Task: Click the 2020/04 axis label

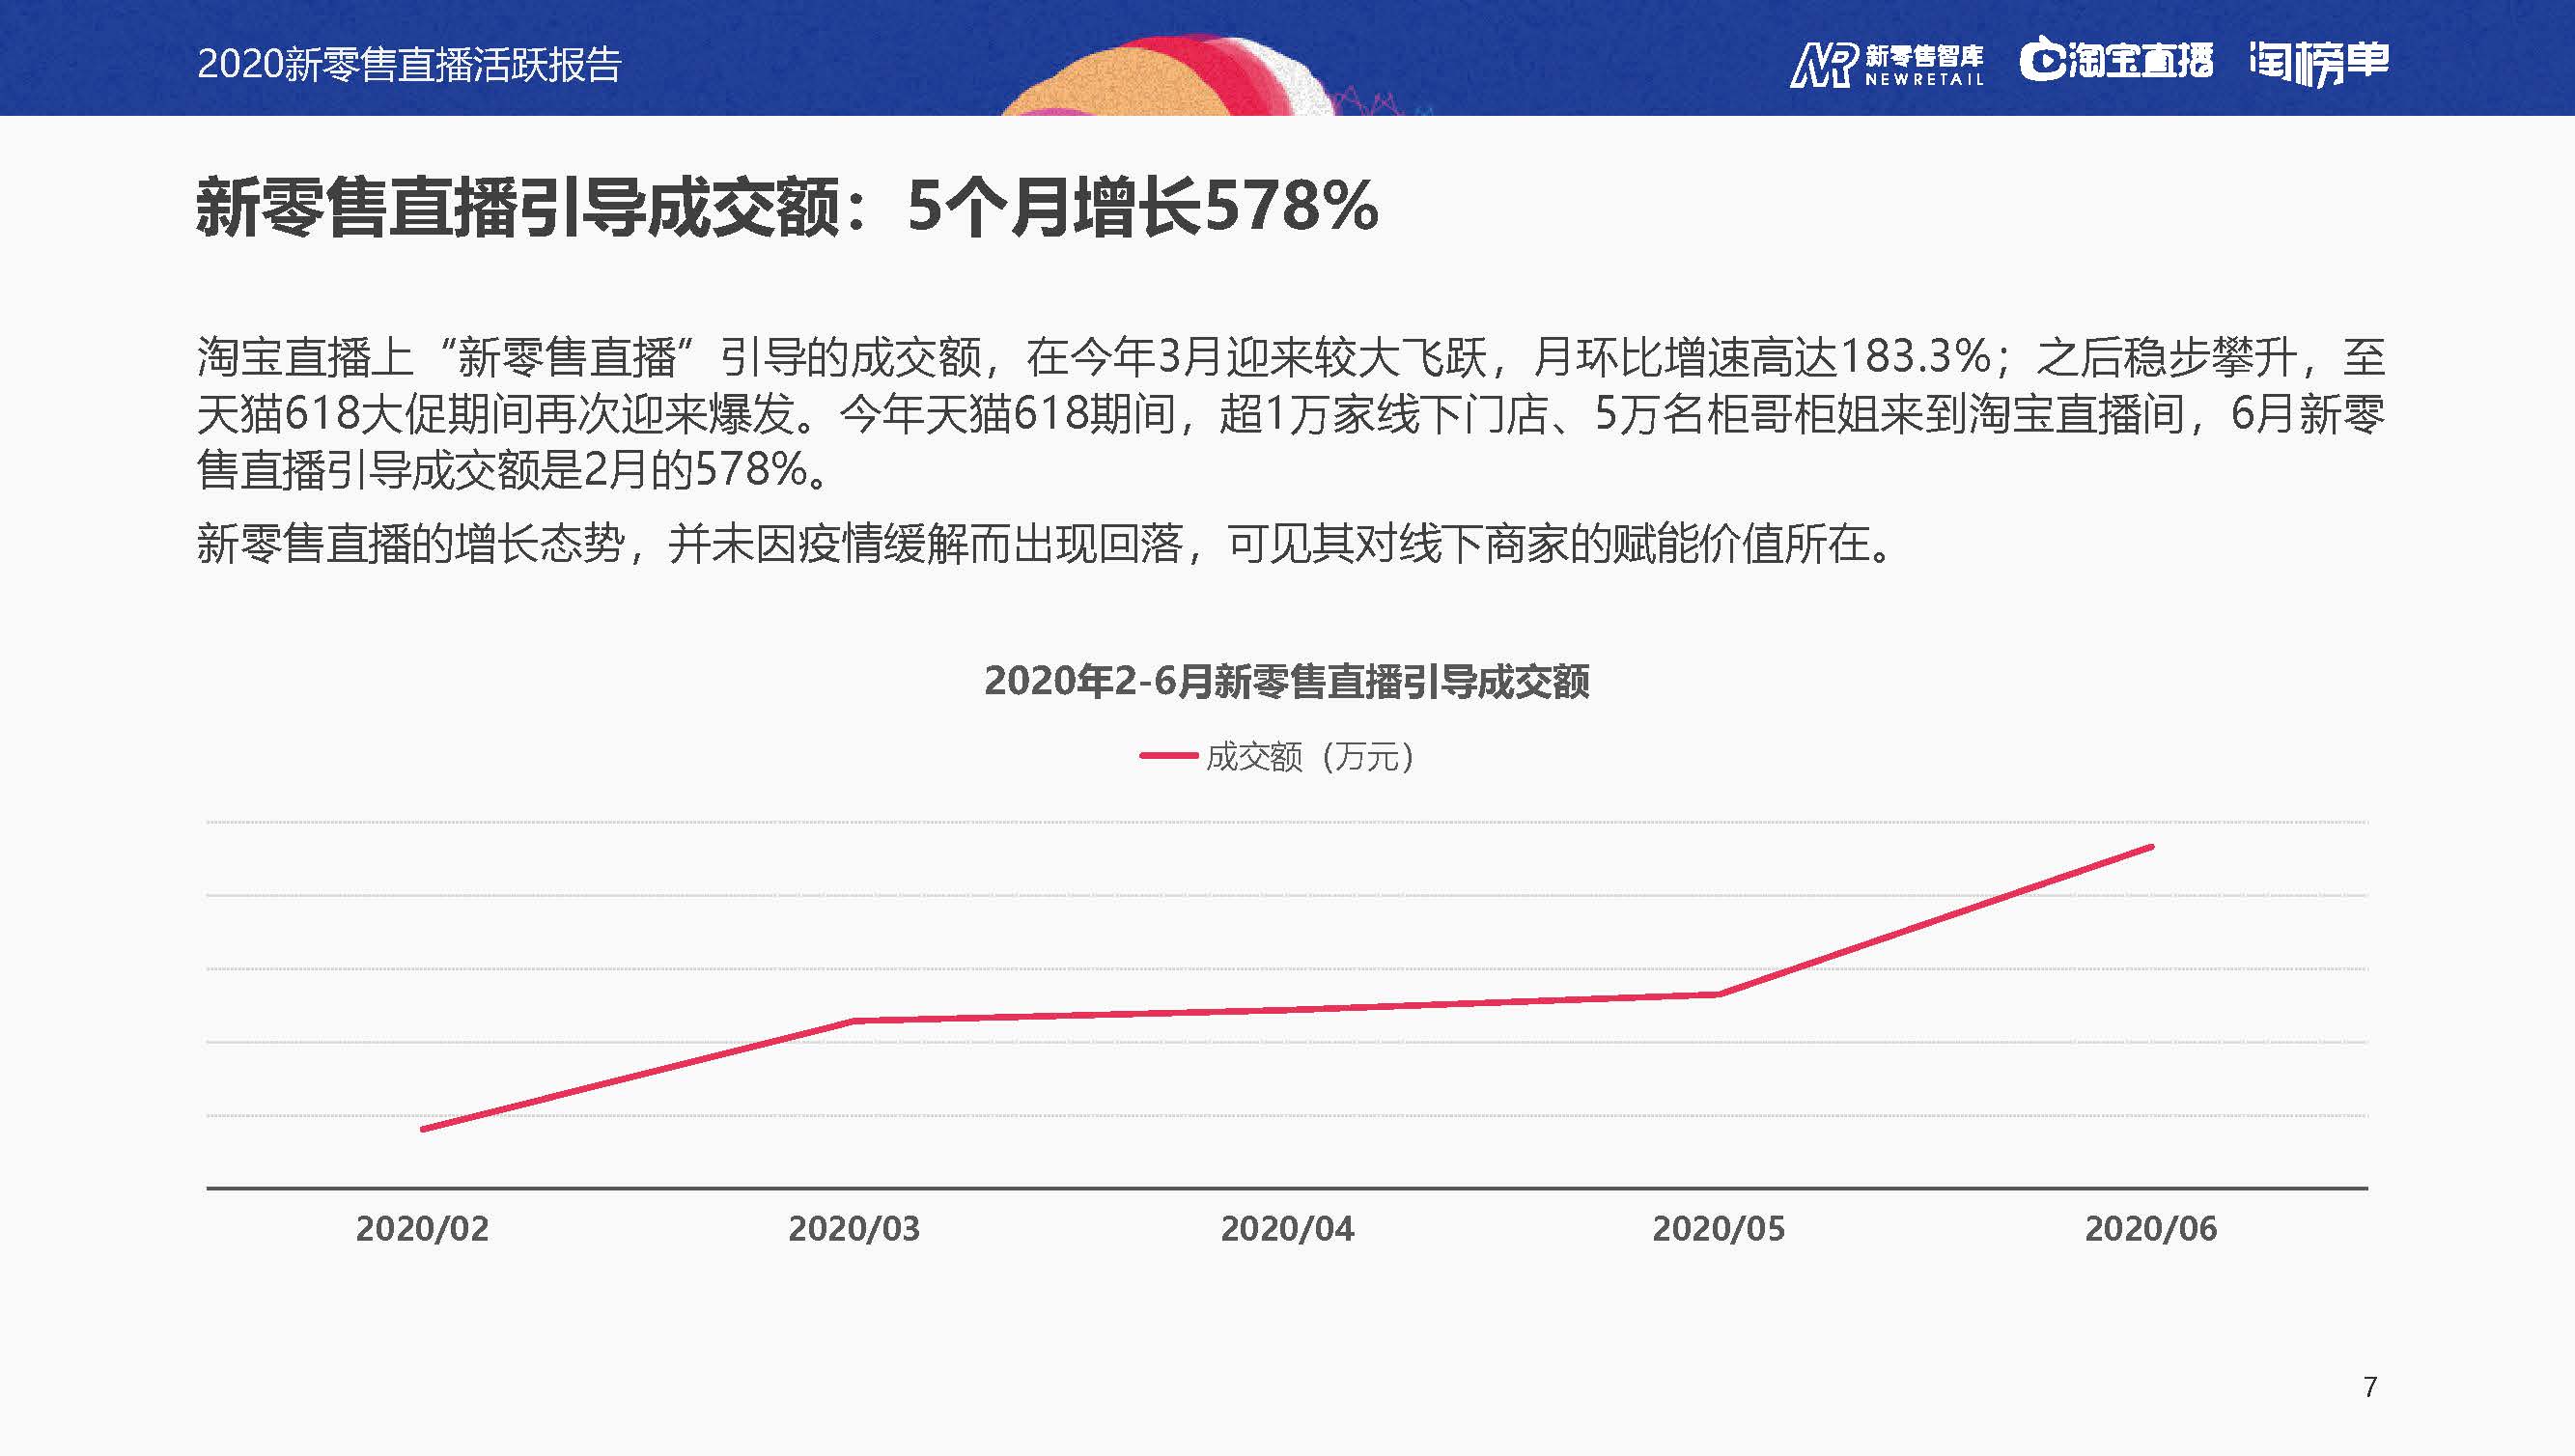Action: click(x=1287, y=1228)
